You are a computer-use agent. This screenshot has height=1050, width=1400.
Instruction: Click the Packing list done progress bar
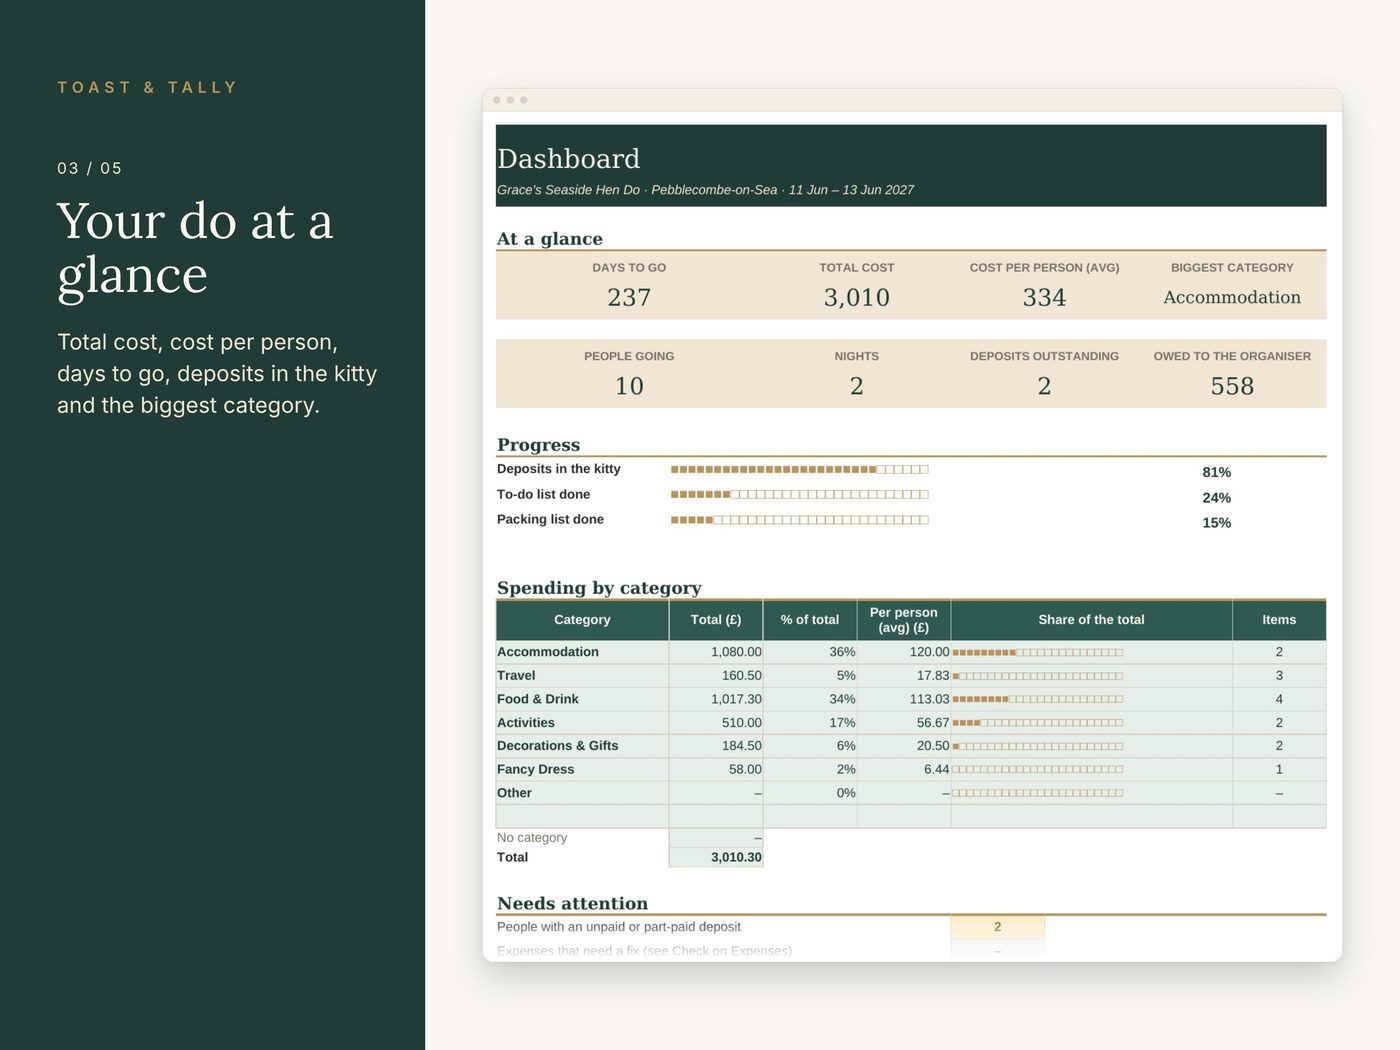[800, 520]
